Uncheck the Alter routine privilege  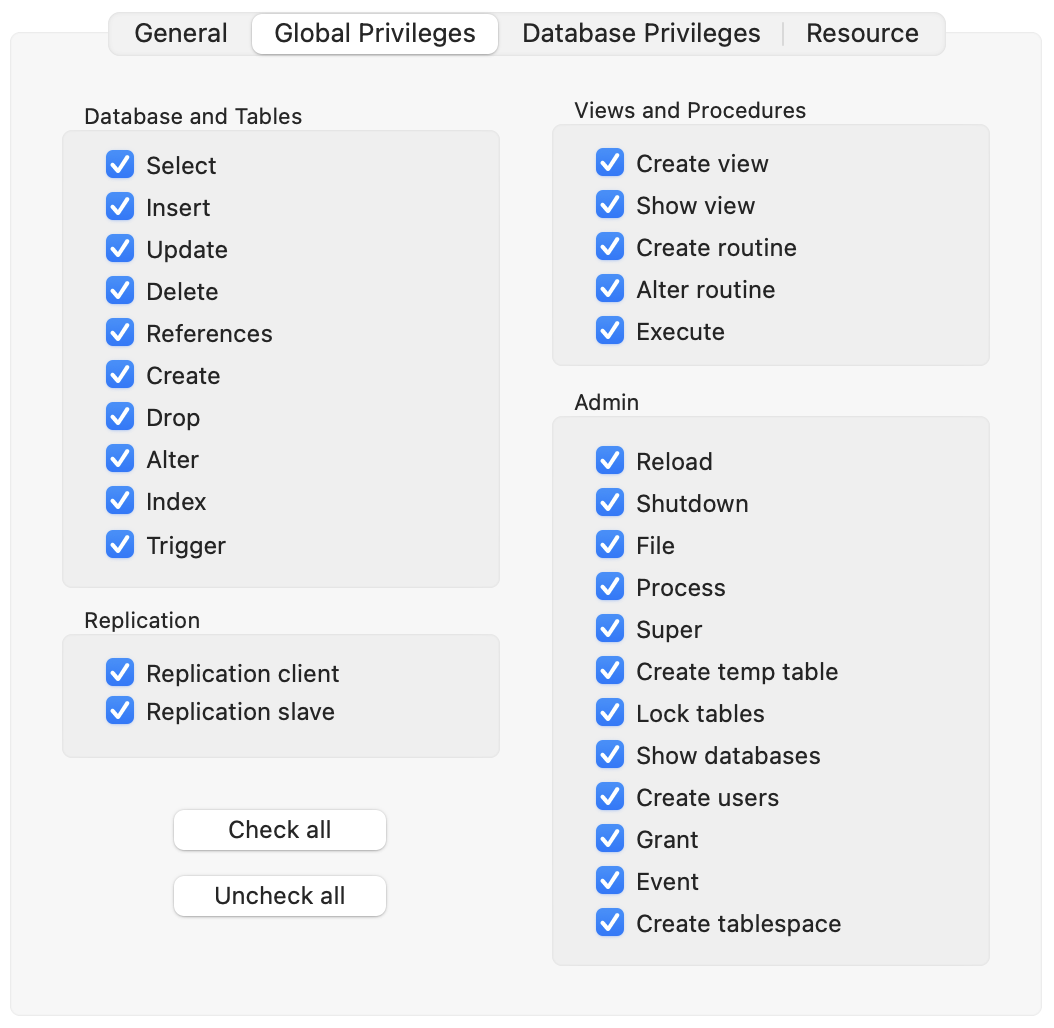point(610,289)
